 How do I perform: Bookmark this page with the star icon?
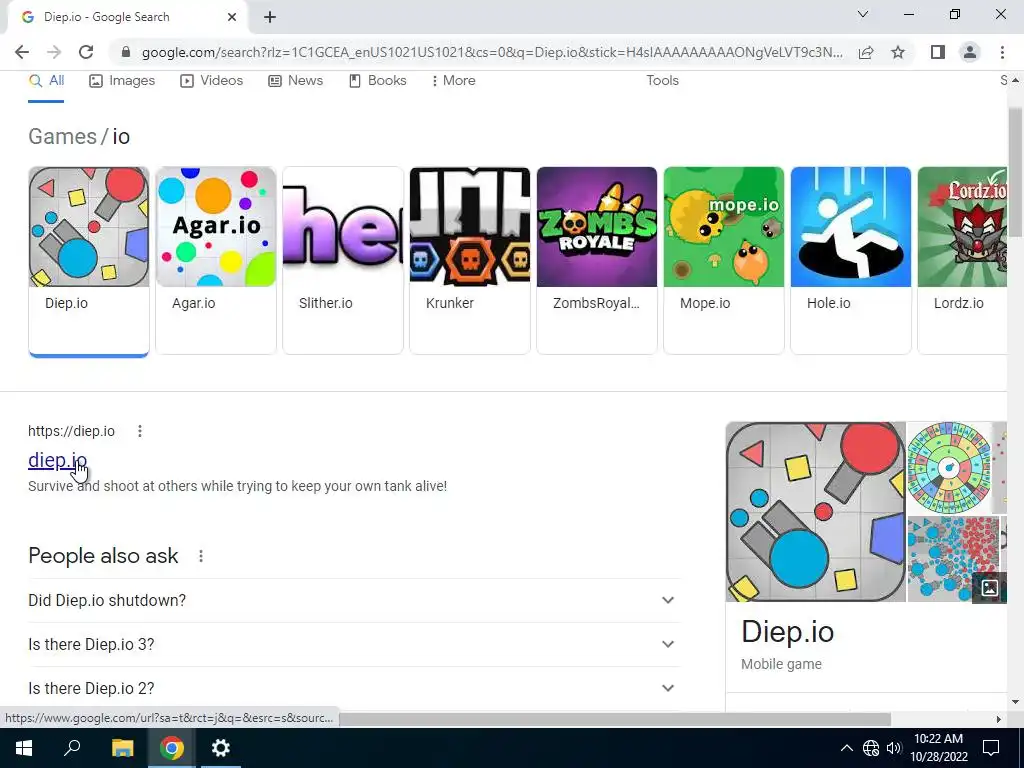coord(898,52)
